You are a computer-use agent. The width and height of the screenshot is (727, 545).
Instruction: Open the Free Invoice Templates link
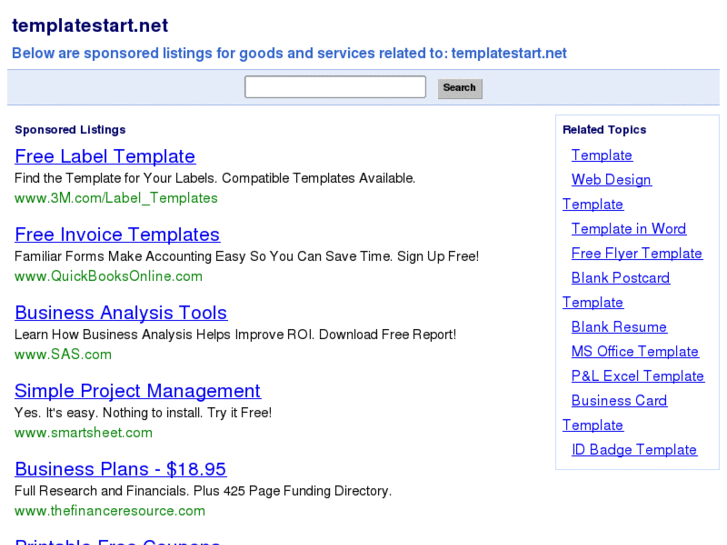[x=117, y=235]
